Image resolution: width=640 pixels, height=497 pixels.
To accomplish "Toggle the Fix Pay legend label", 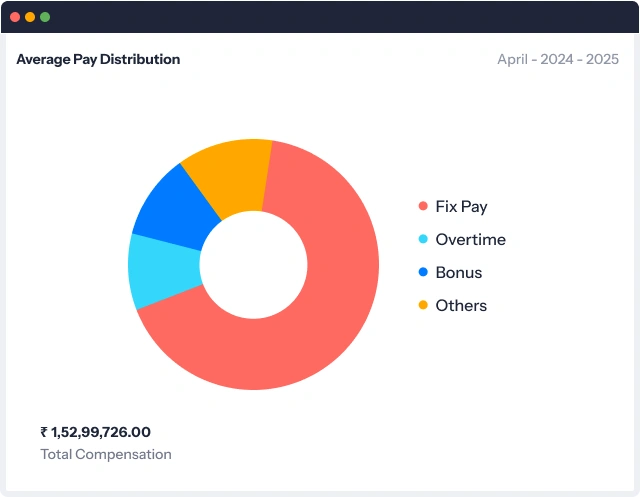I will tap(461, 207).
